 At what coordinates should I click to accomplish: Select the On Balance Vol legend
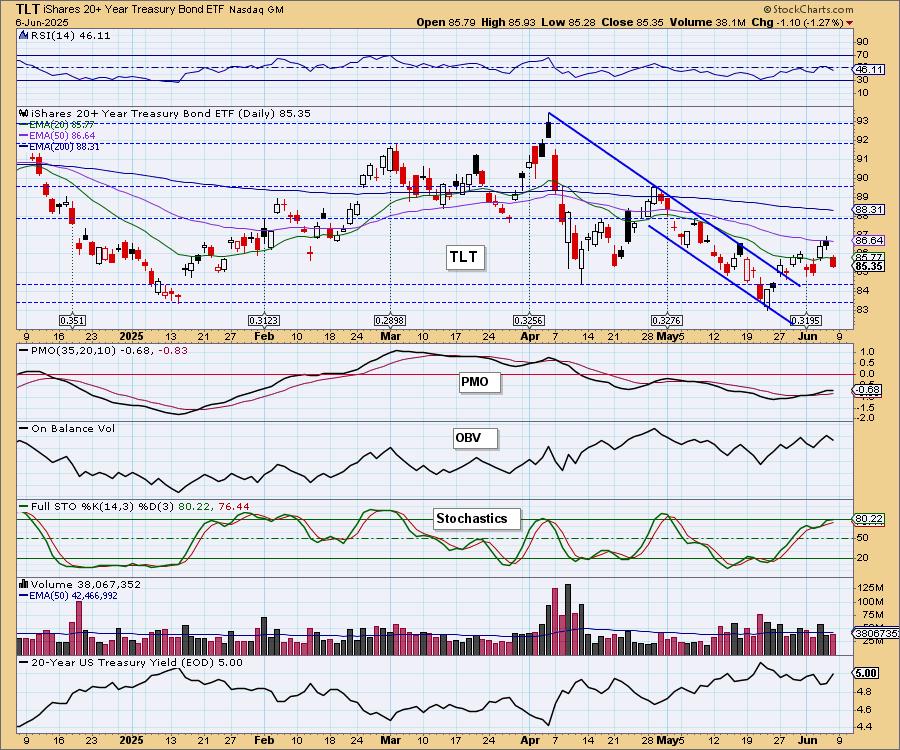(x=67, y=429)
